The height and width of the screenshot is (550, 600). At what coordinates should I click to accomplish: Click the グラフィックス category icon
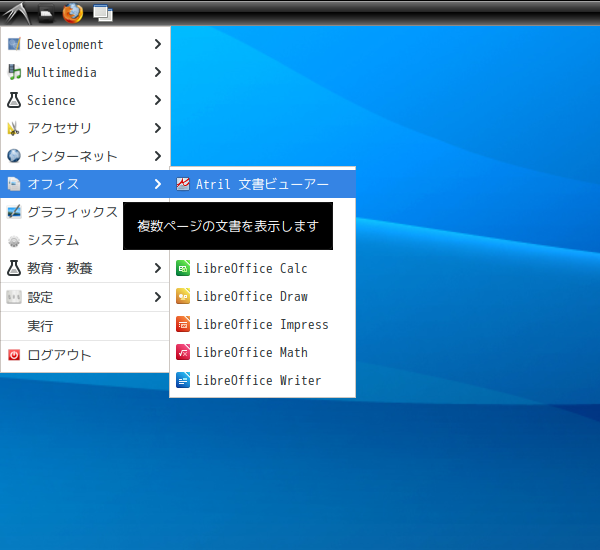[14, 212]
